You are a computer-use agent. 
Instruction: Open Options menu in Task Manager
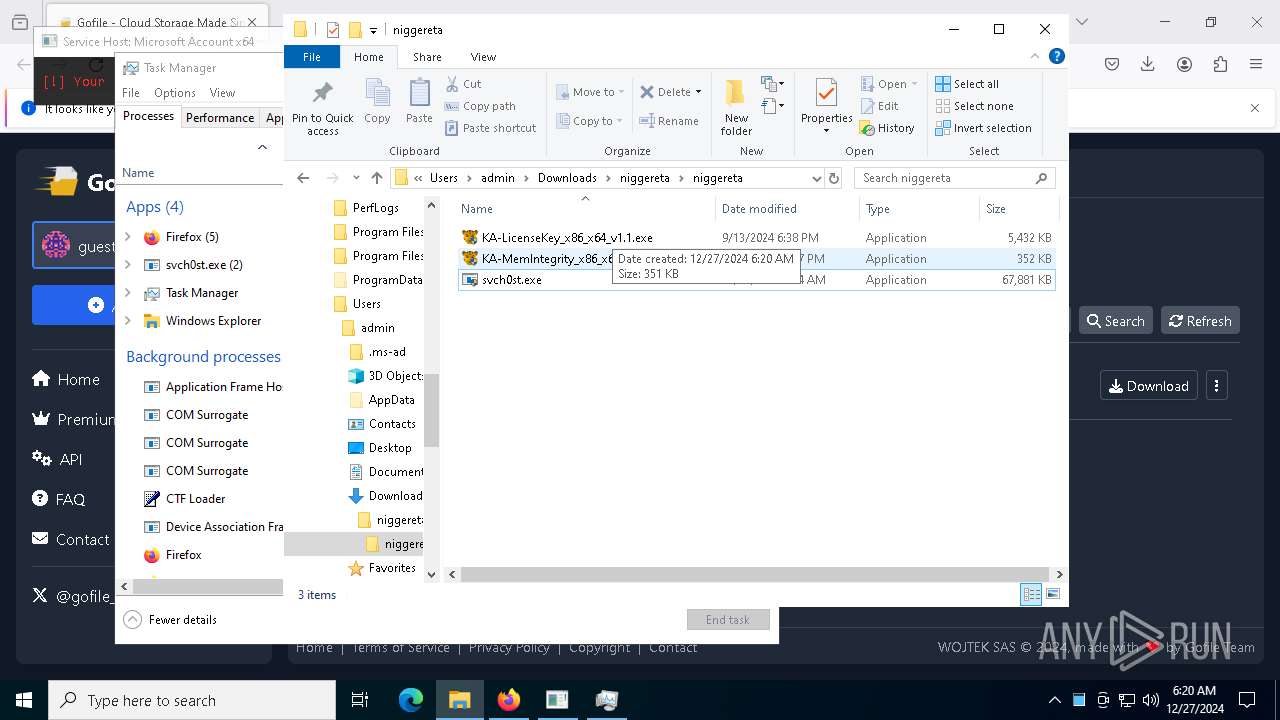pyautogui.click(x=174, y=92)
